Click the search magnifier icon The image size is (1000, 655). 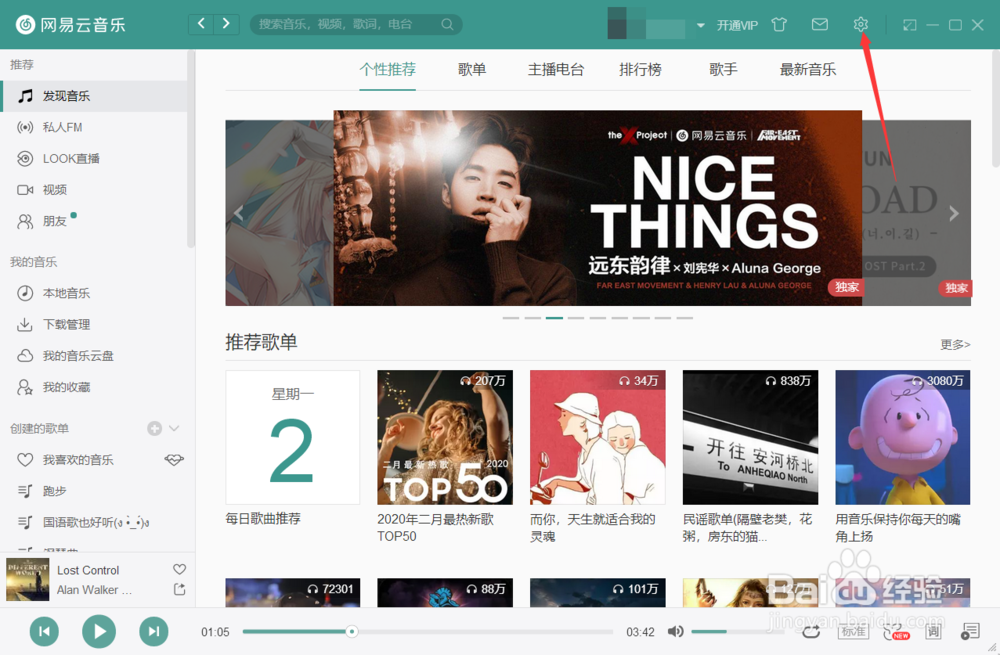click(x=447, y=24)
